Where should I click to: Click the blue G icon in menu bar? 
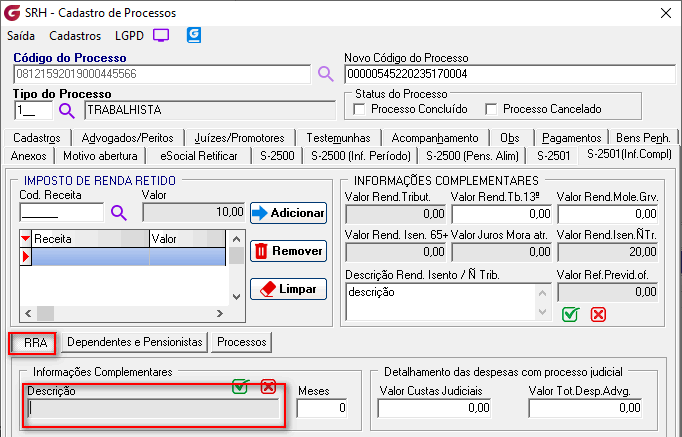(x=194, y=35)
